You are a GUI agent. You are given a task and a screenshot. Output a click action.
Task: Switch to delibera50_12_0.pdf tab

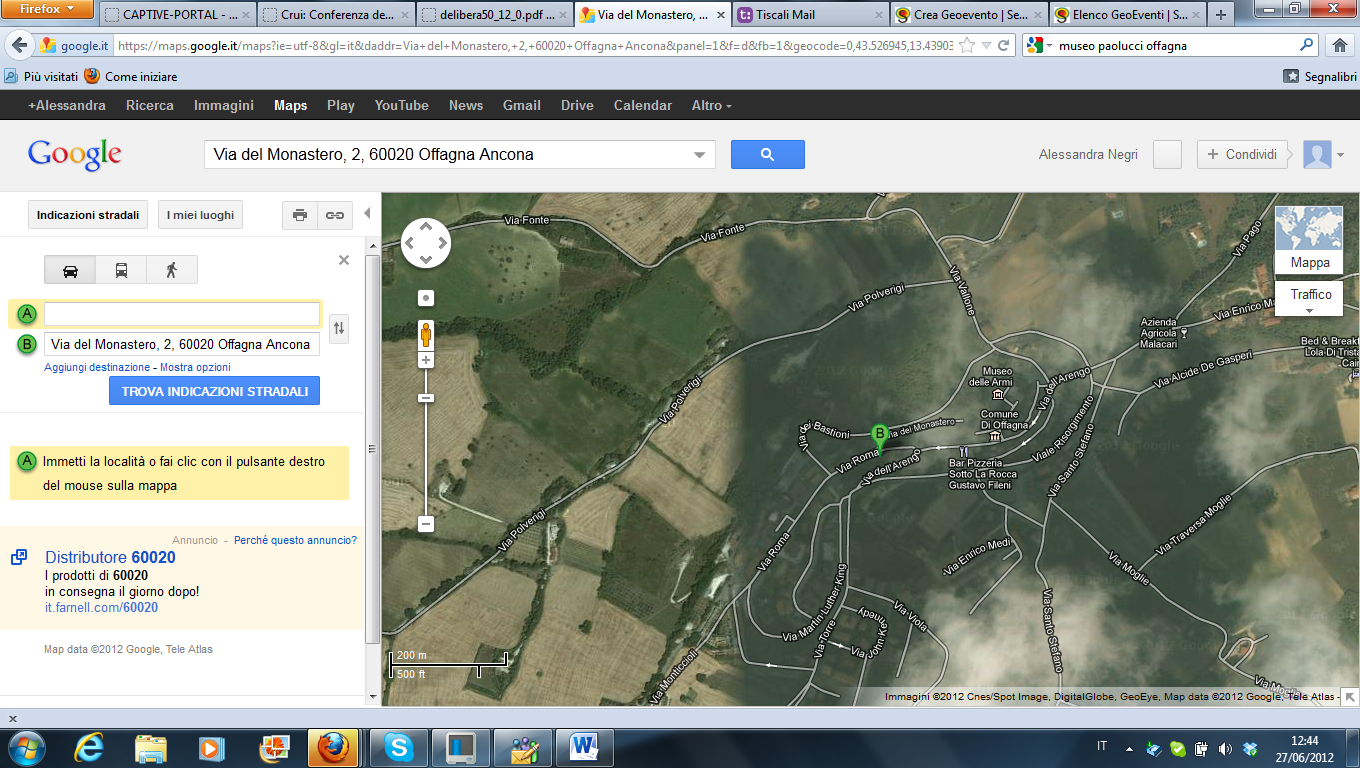click(x=493, y=15)
